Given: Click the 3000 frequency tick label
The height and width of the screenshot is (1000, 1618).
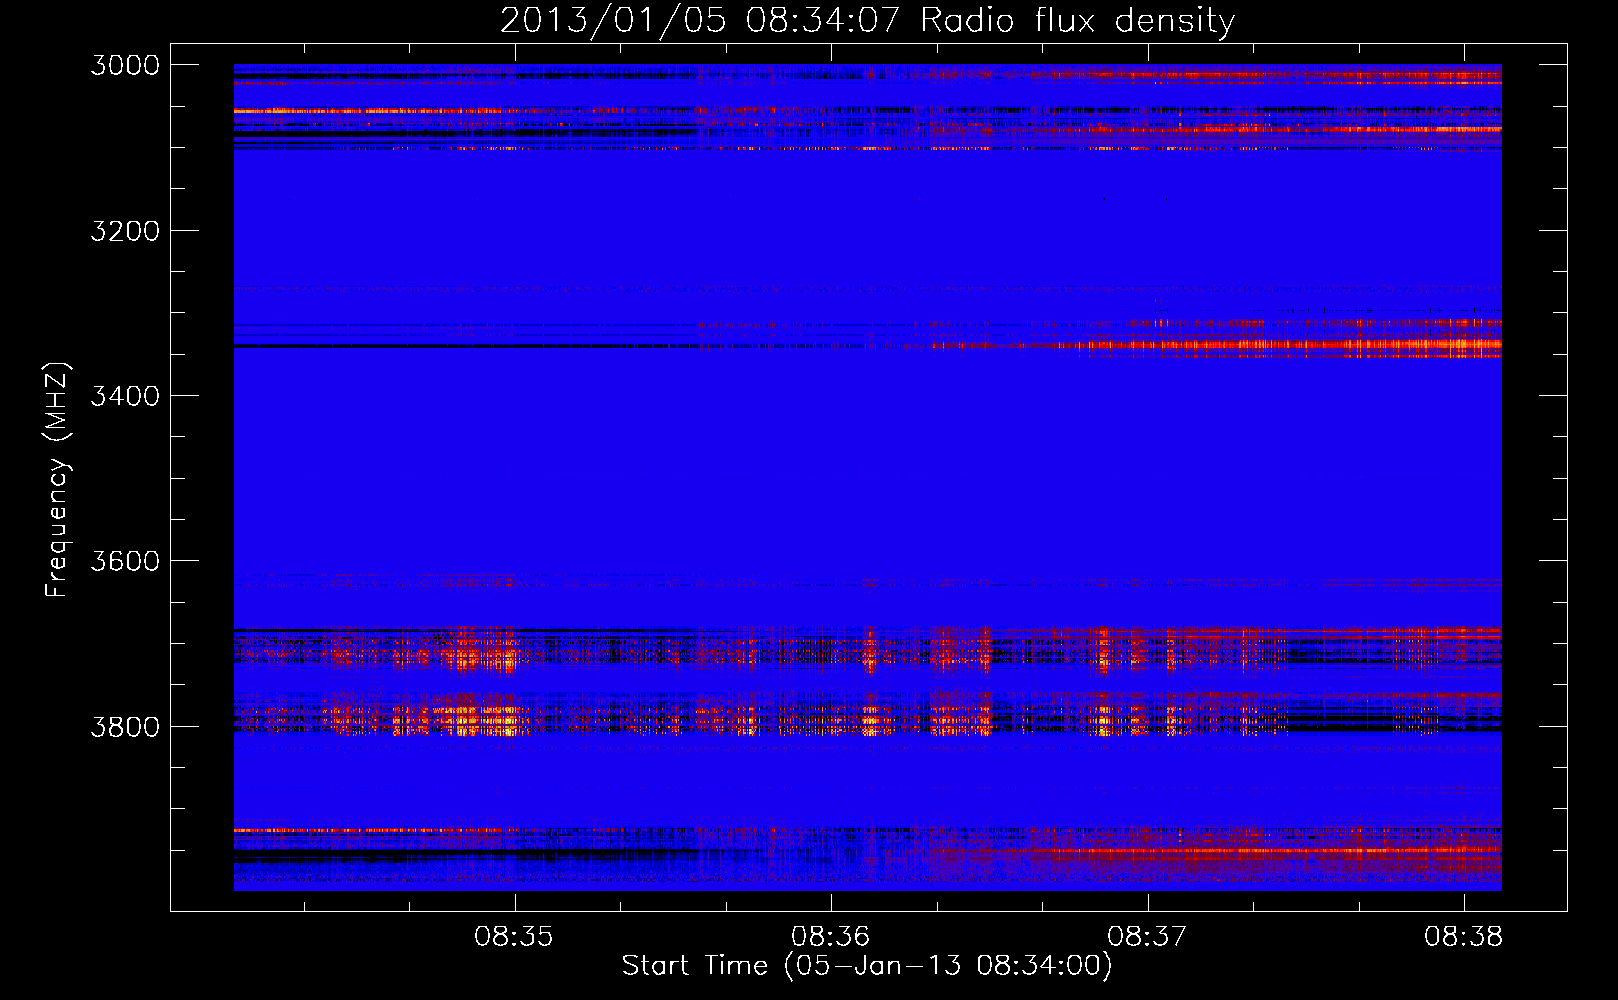Looking at the screenshot, I should pyautogui.click(x=125, y=65).
